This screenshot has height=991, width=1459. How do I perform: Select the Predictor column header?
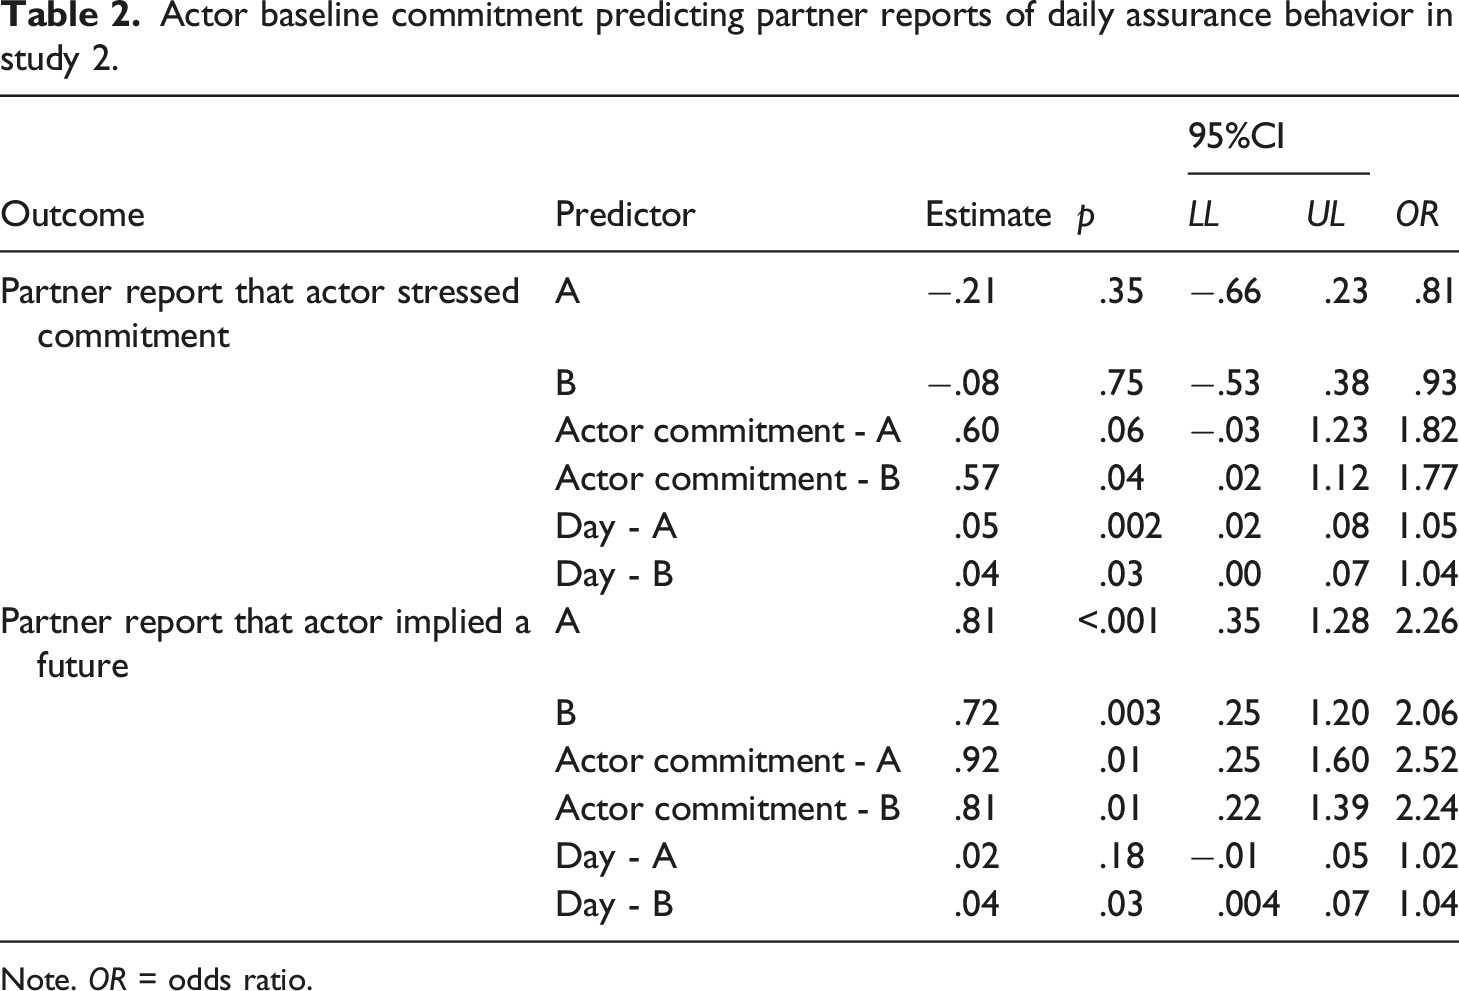pos(625,214)
